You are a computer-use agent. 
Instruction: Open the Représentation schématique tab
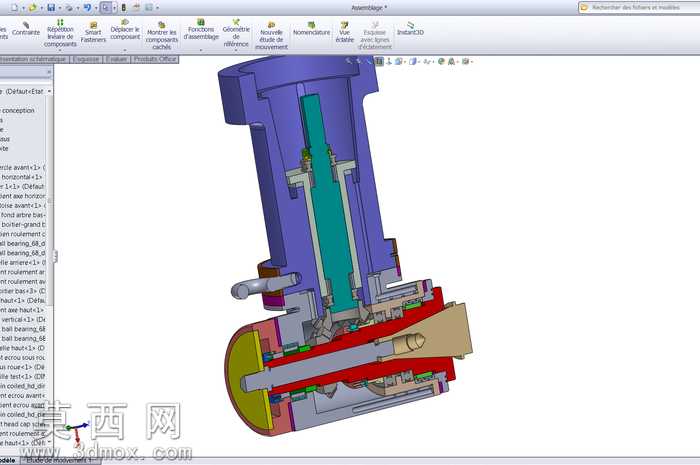(x=33, y=59)
